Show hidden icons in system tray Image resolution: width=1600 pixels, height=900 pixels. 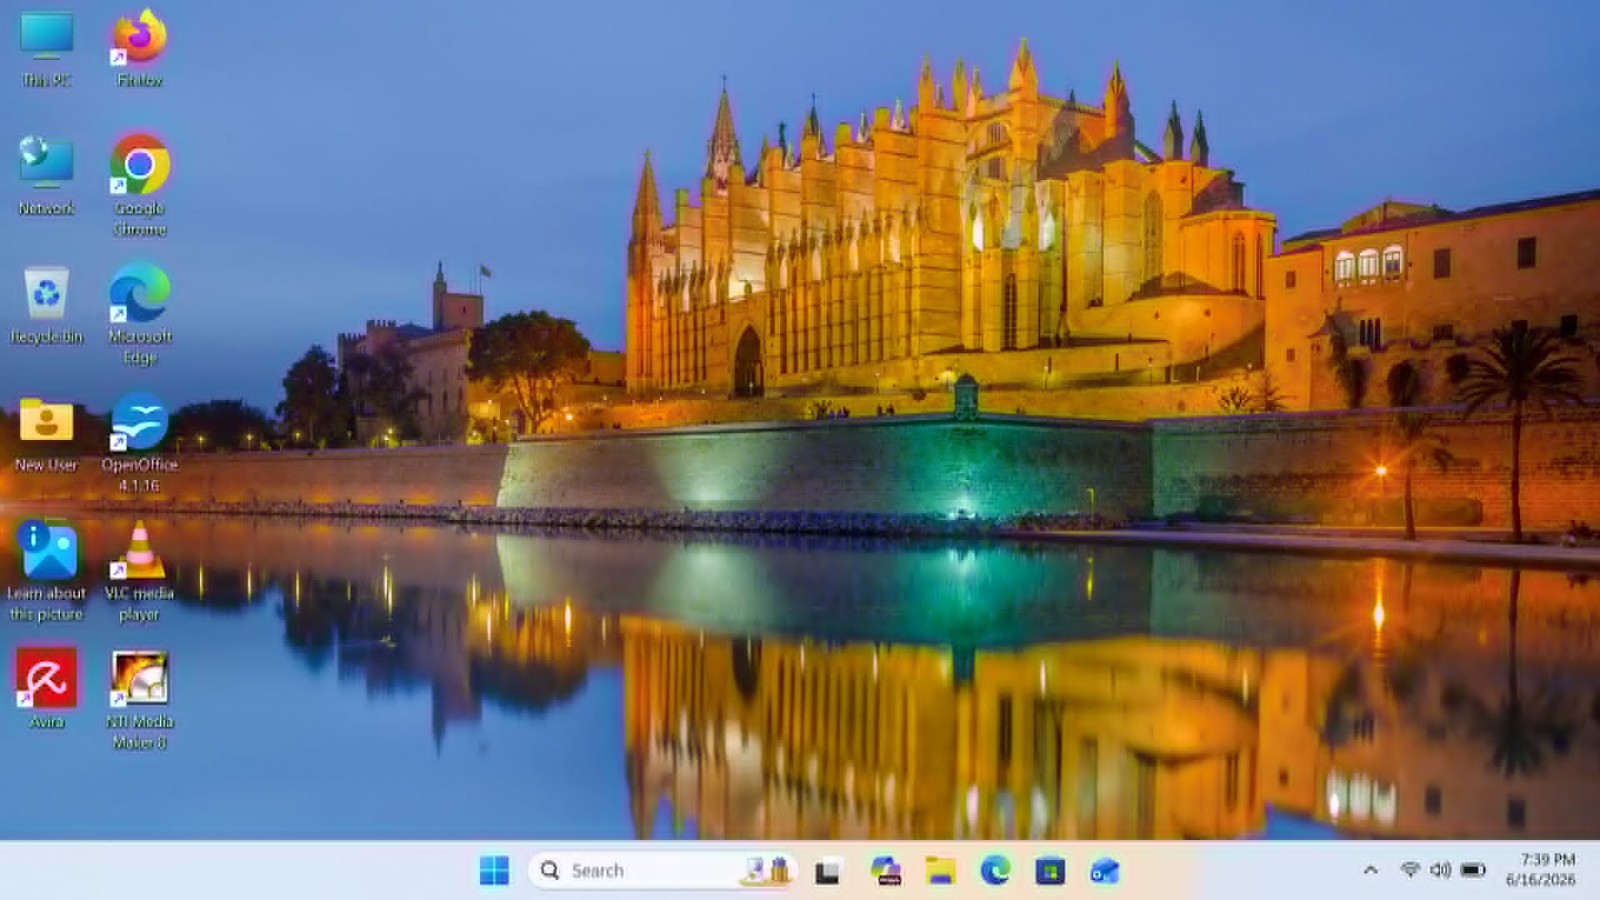[x=1371, y=870]
